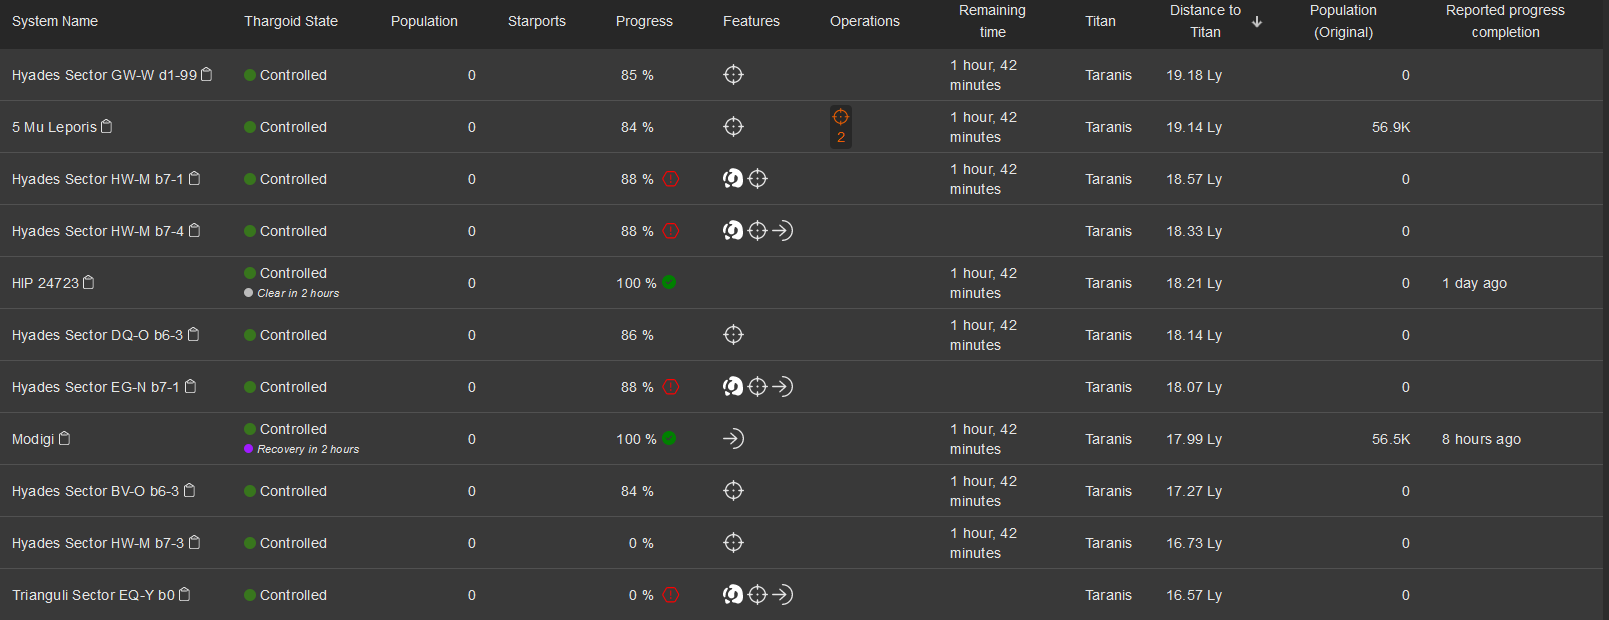
Task: Click the green Controlled status dot for Modigi
Action: pos(250,429)
